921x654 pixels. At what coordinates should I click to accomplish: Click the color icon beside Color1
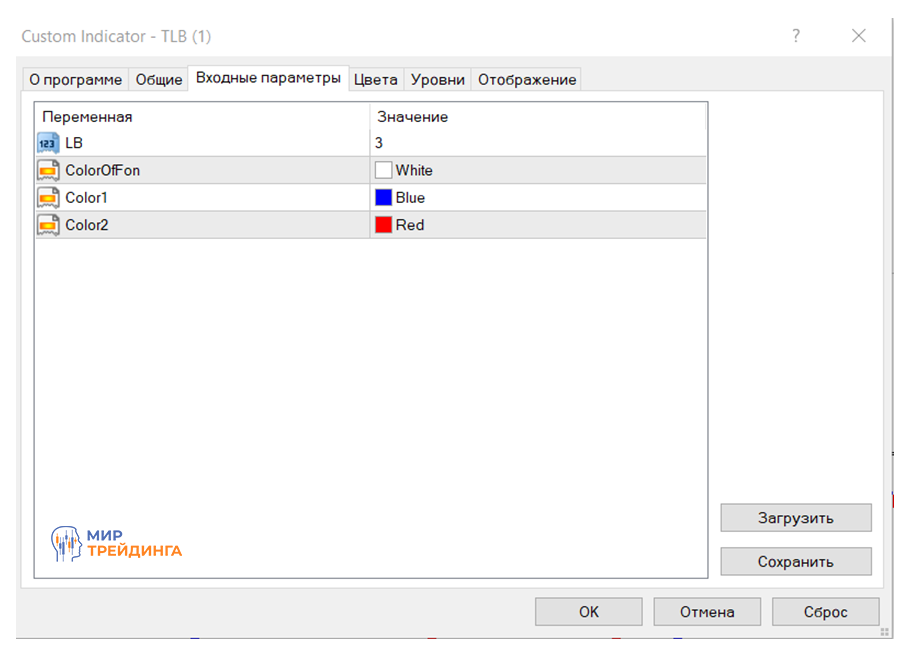tap(49, 198)
